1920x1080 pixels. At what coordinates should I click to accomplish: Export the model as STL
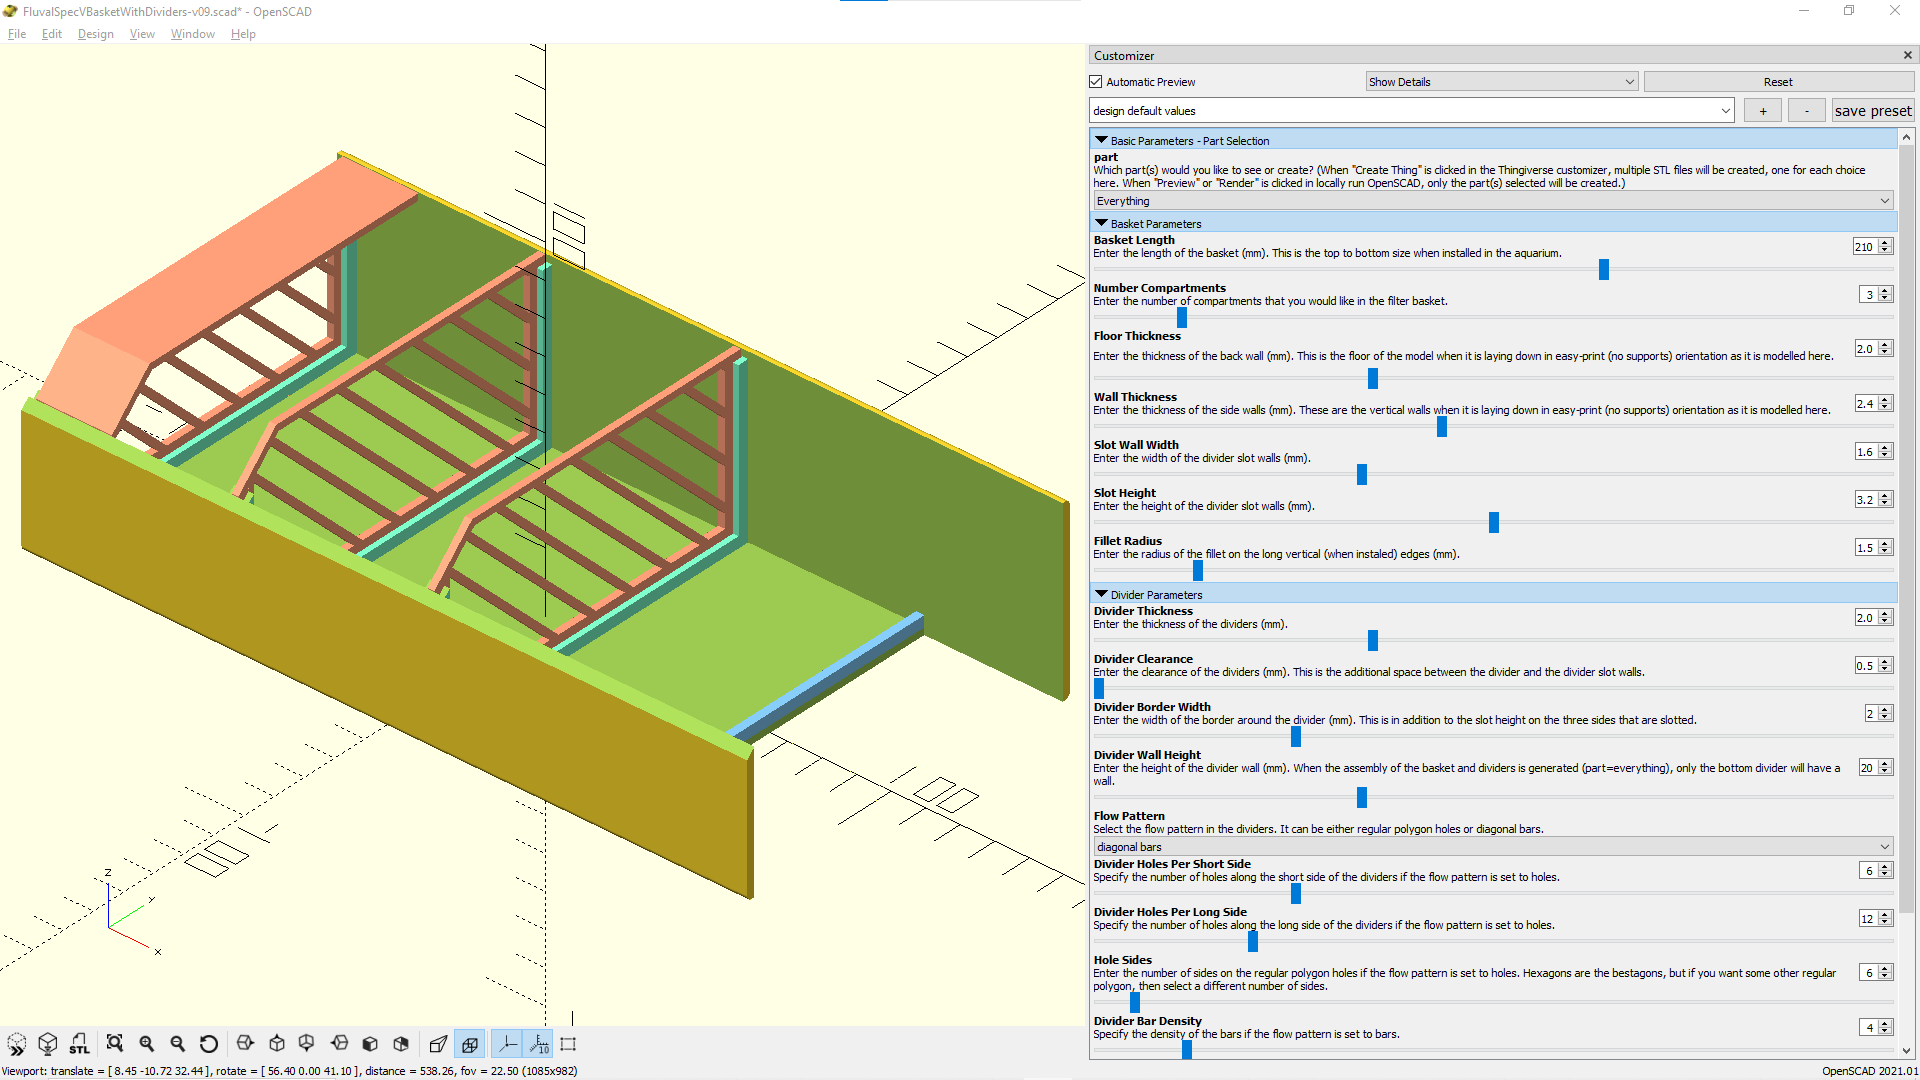click(79, 1044)
